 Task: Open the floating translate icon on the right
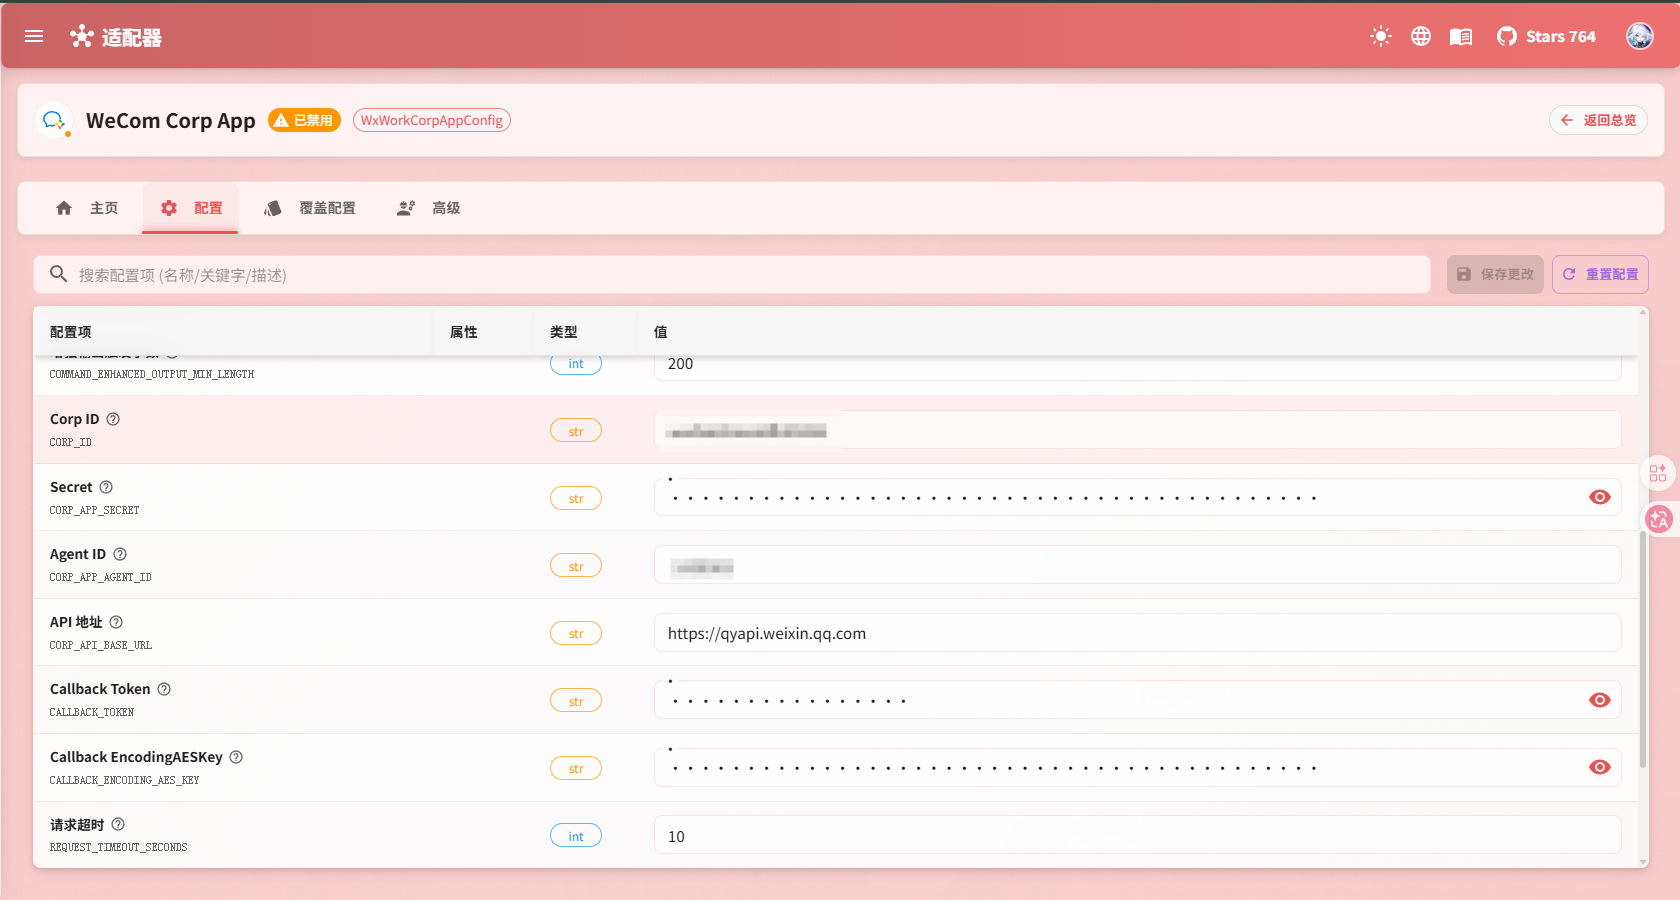click(1658, 520)
